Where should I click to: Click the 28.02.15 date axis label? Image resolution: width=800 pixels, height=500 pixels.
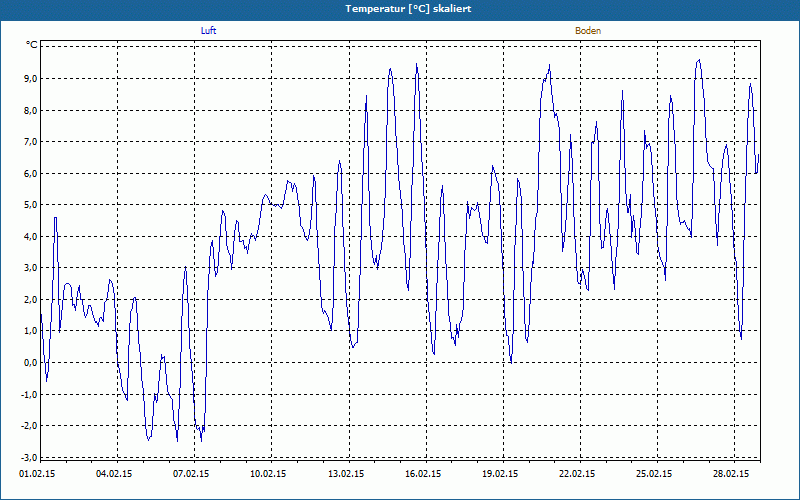[731, 474]
